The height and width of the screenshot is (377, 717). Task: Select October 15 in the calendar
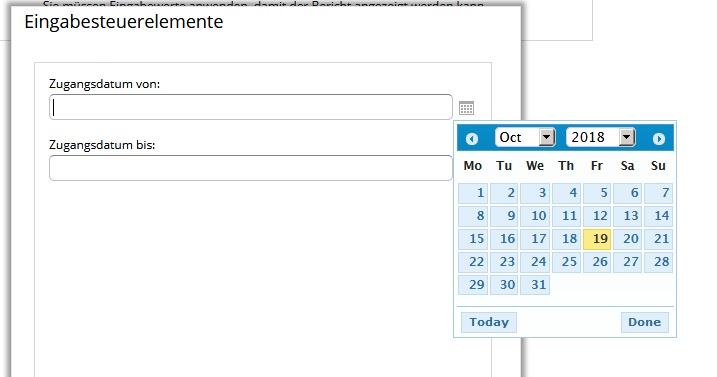click(473, 239)
